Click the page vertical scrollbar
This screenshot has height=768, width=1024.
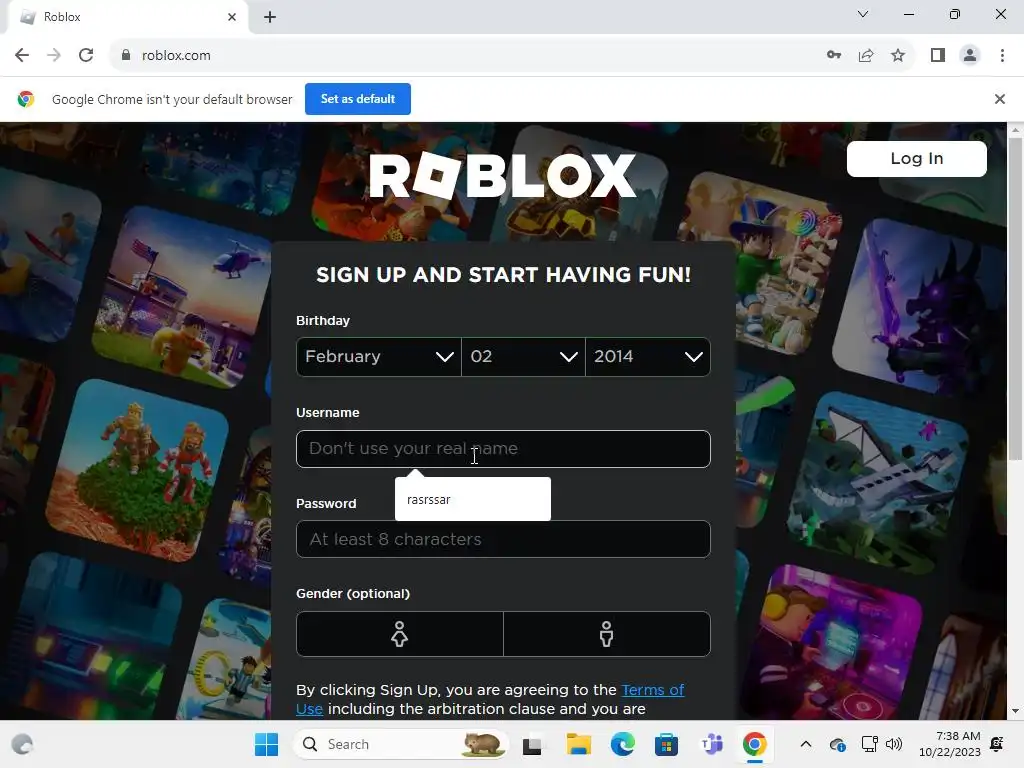[1015, 298]
